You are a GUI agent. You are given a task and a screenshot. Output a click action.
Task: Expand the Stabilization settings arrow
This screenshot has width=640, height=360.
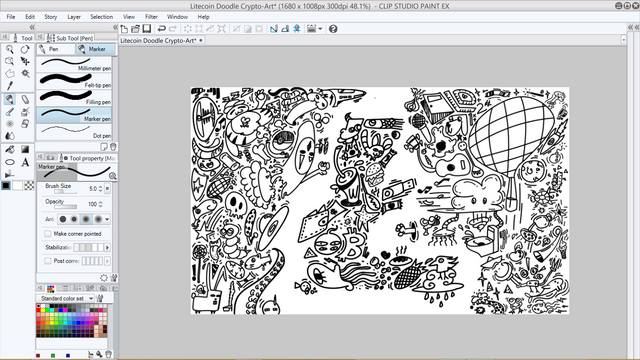(x=107, y=247)
